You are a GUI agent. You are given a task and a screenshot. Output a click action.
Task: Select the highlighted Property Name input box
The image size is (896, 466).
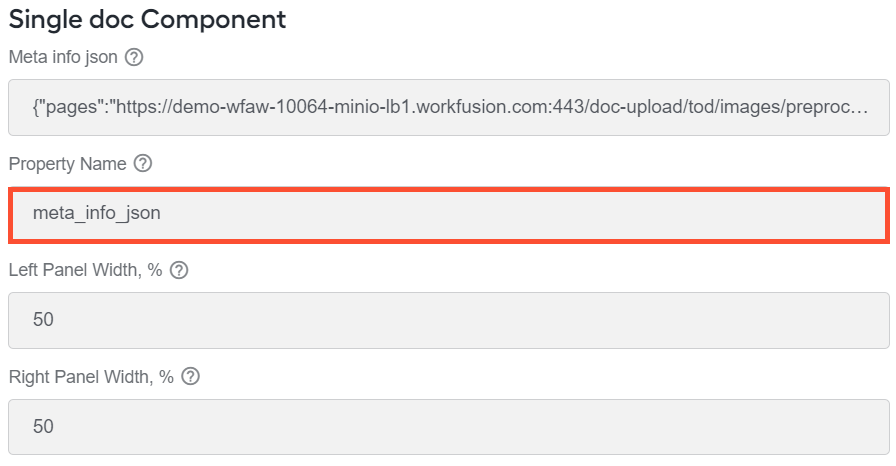pyautogui.click(x=449, y=215)
